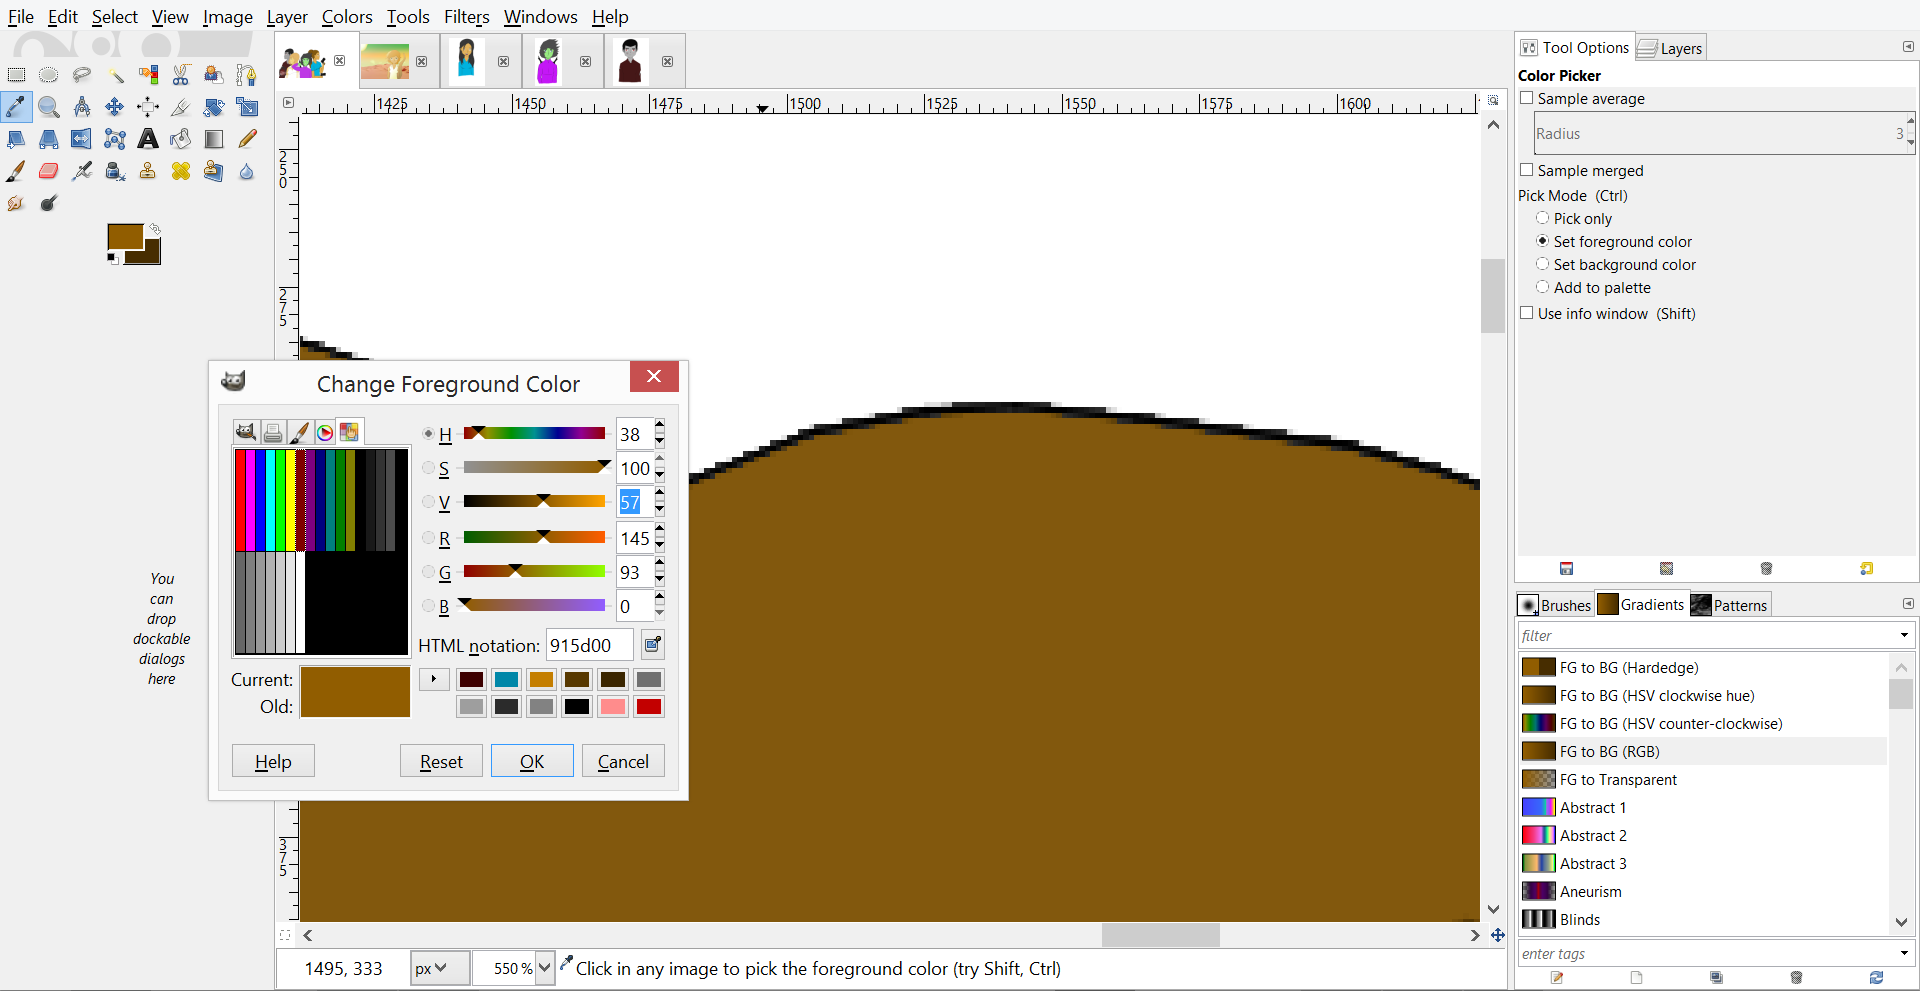Select the Crop tool
Screen dimensions: 1920x991
pyautogui.click(x=181, y=107)
